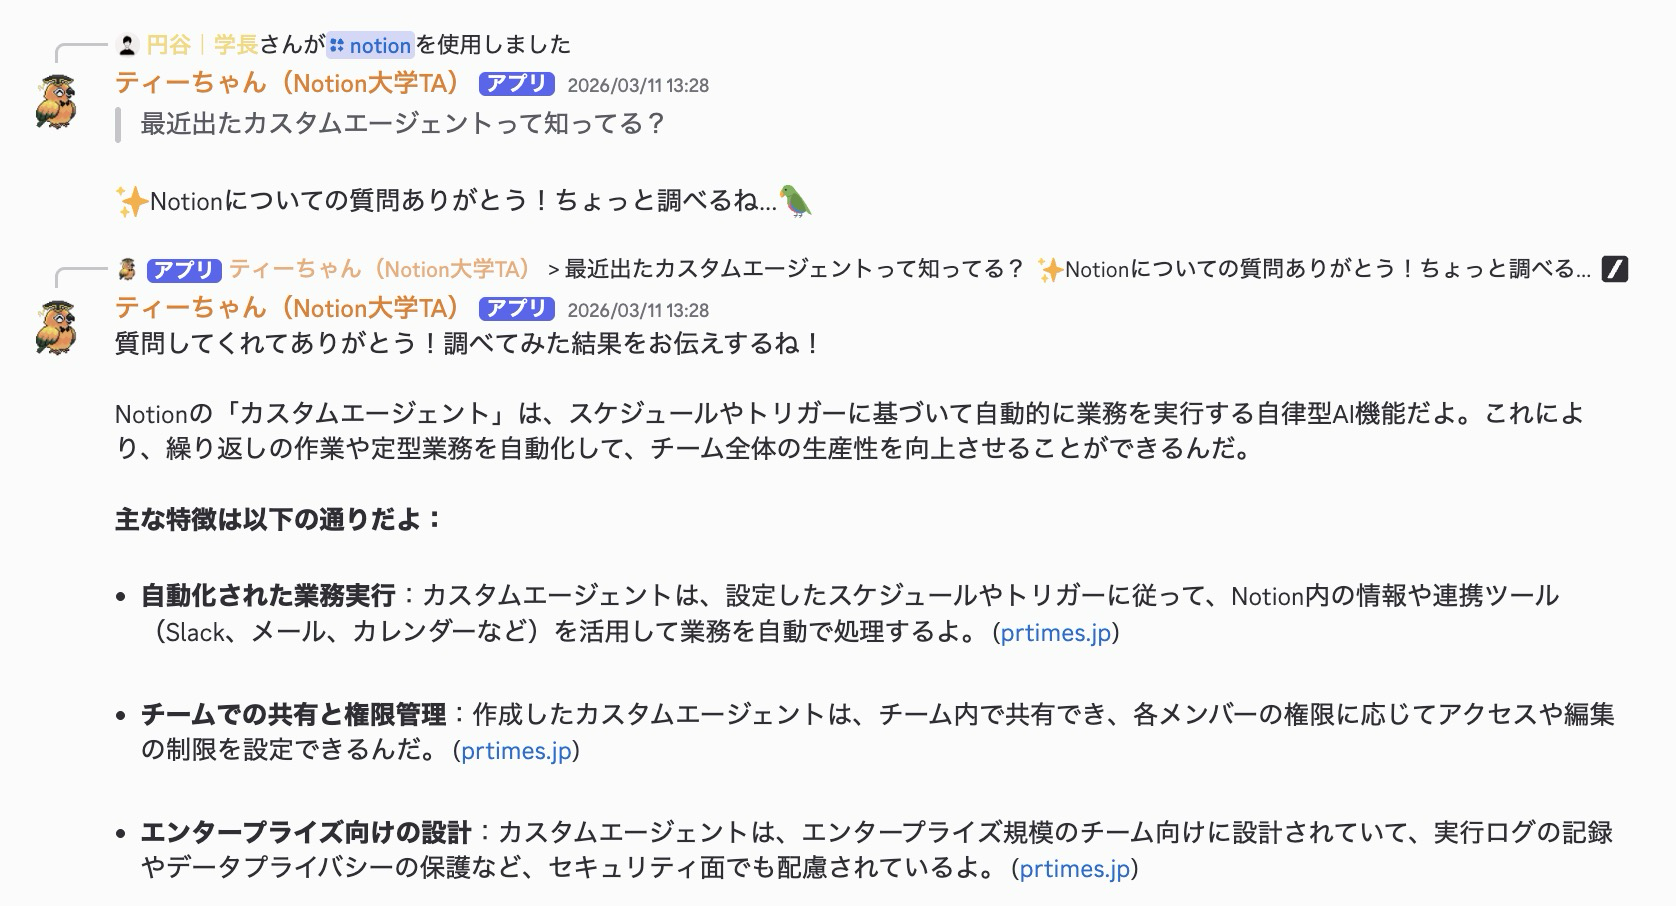
Task: Open the prtimes.jp link in the 自動化された業務実行 bullet
Action: click(x=1055, y=633)
